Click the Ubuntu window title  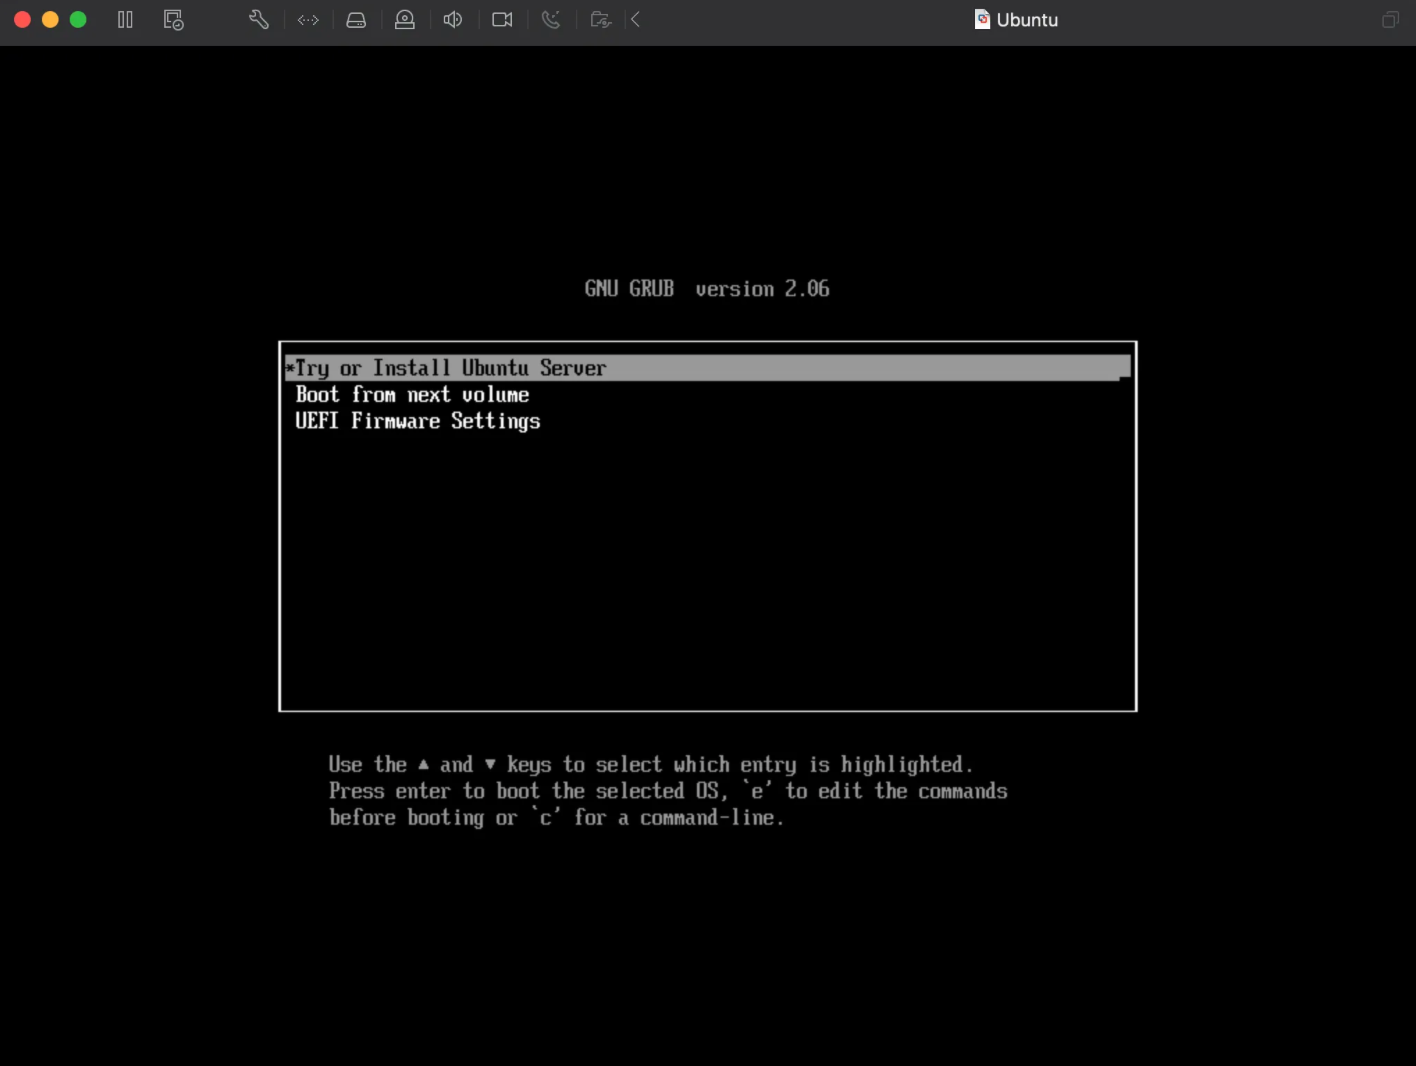[x=1027, y=20]
